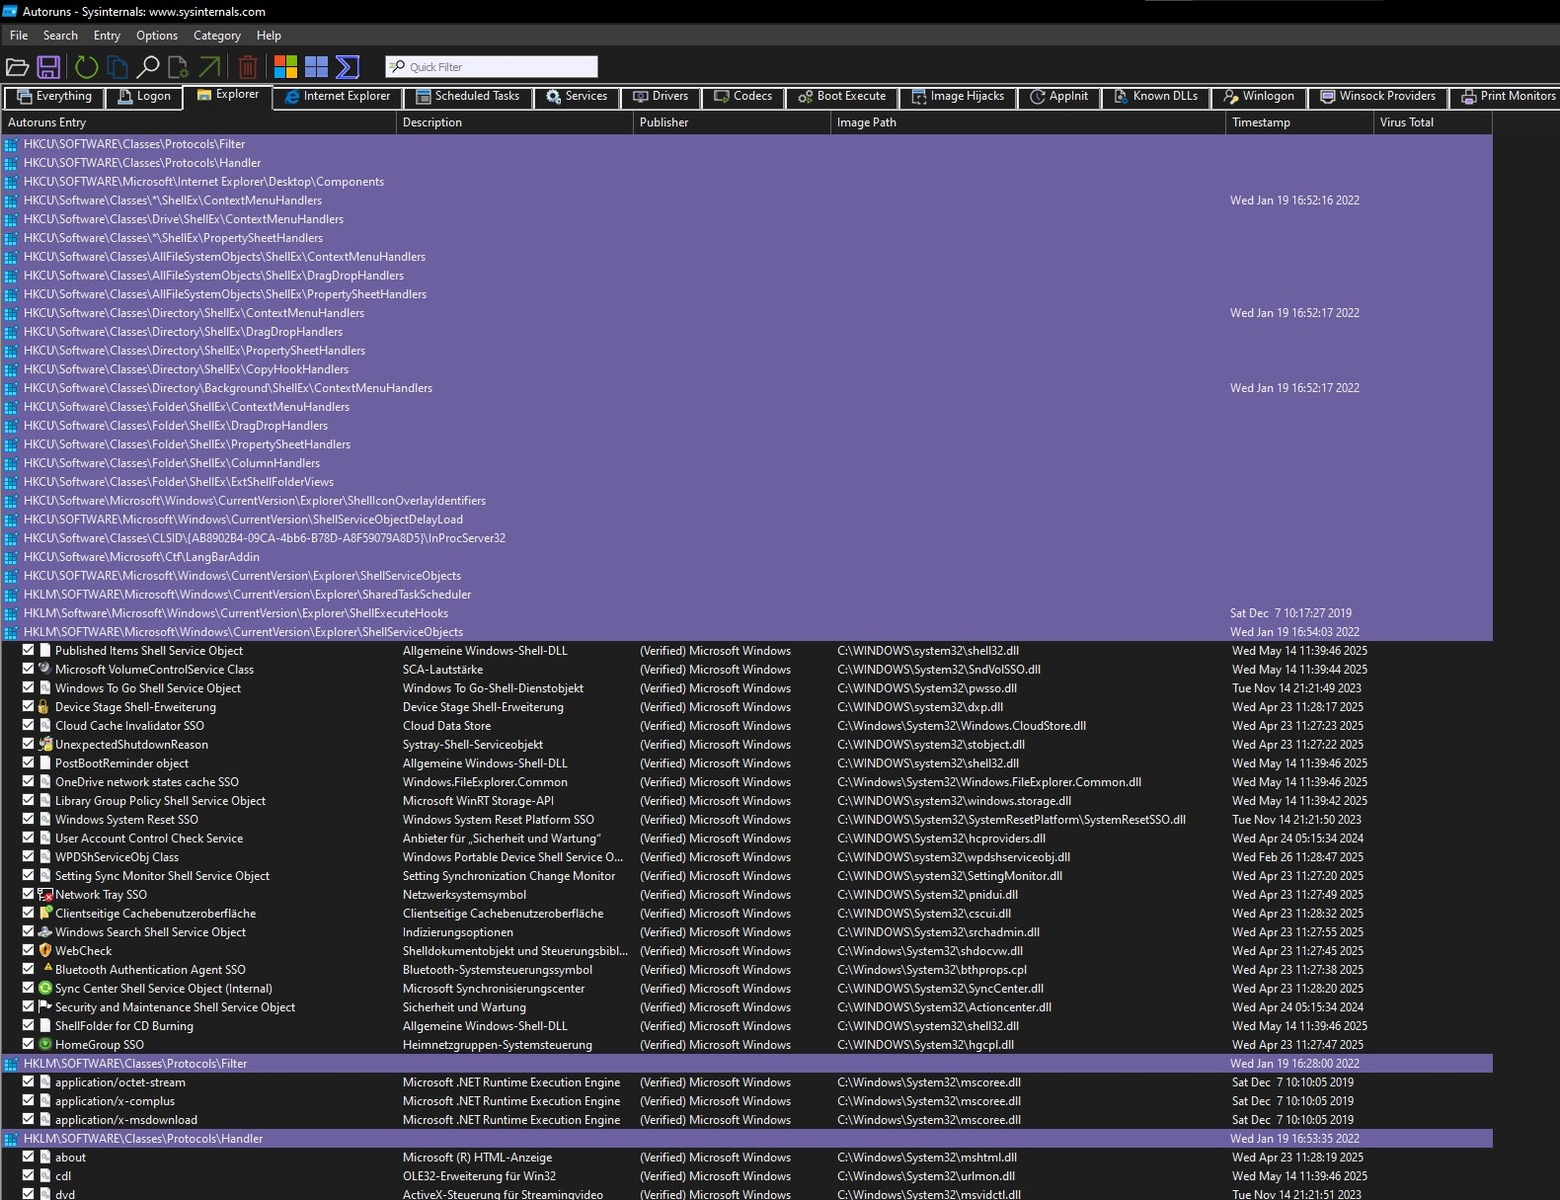Sort by the Publisher column header
This screenshot has width=1560, height=1200.
(x=664, y=122)
